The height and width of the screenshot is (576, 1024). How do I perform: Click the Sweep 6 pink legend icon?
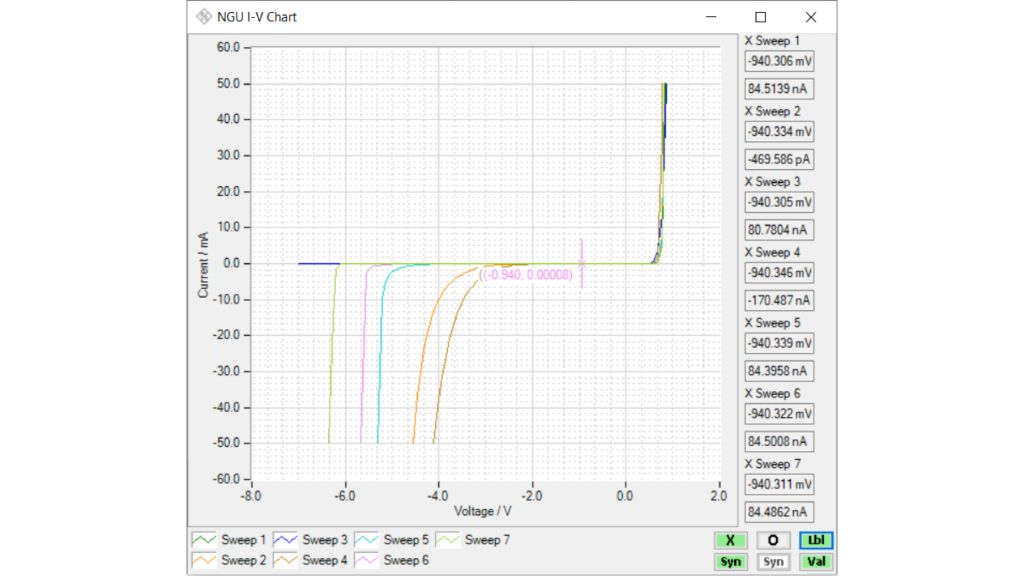point(366,560)
